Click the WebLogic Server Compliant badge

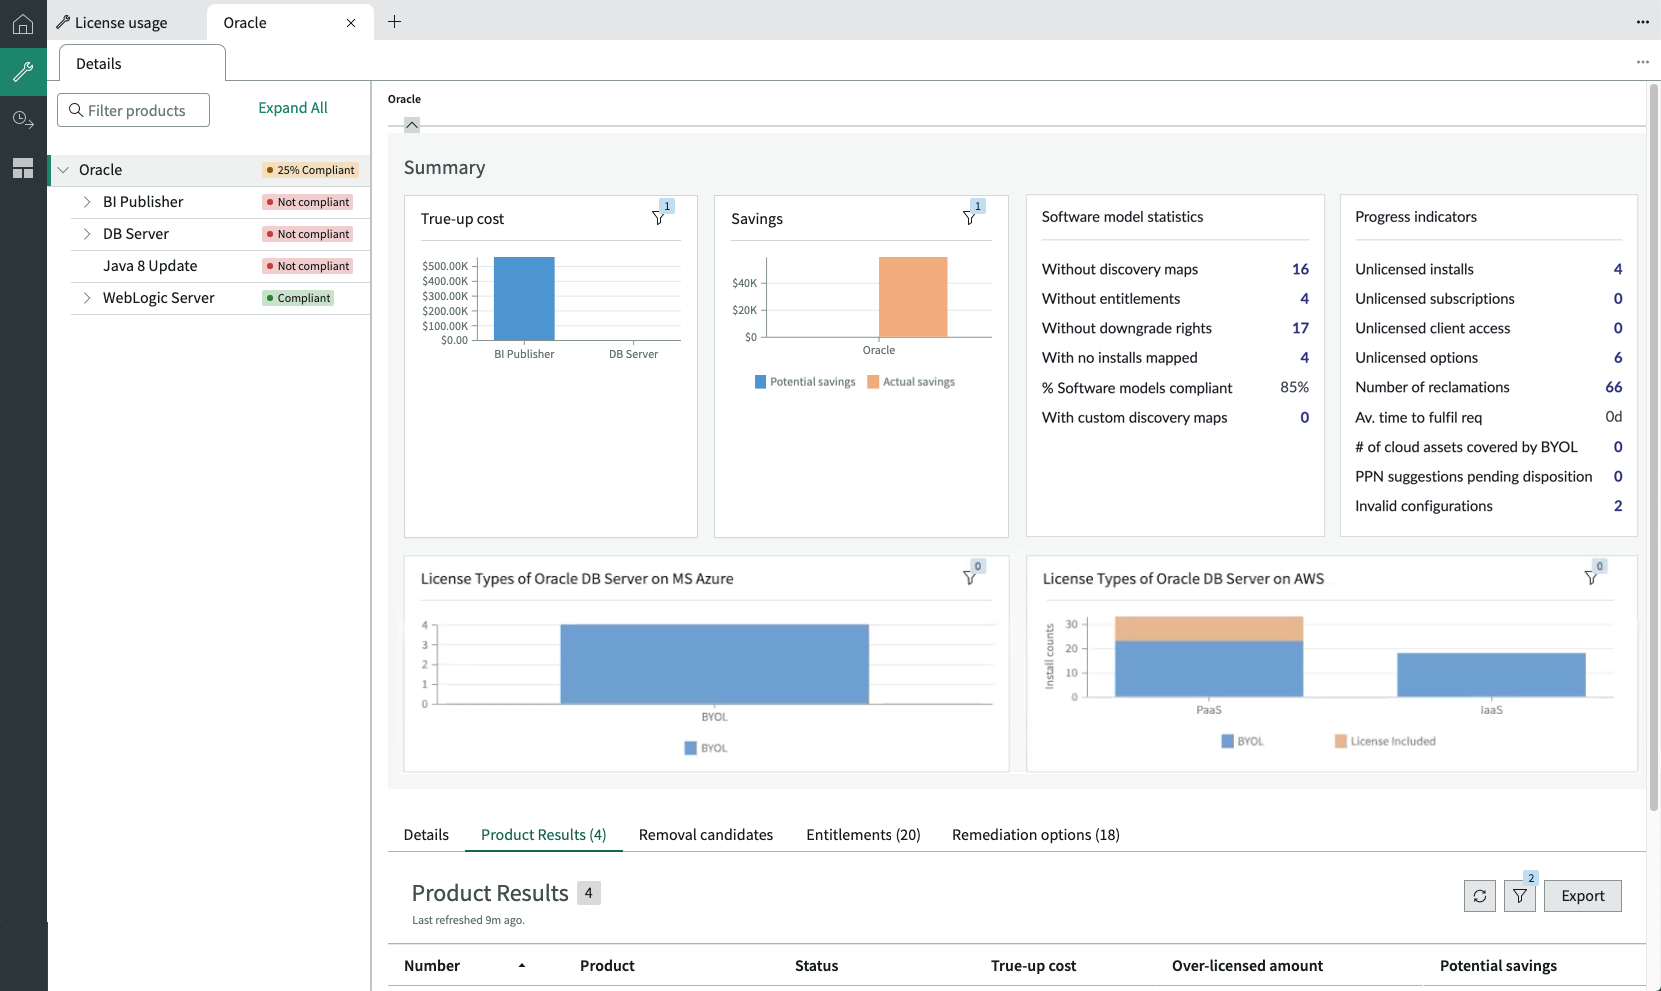pos(298,298)
